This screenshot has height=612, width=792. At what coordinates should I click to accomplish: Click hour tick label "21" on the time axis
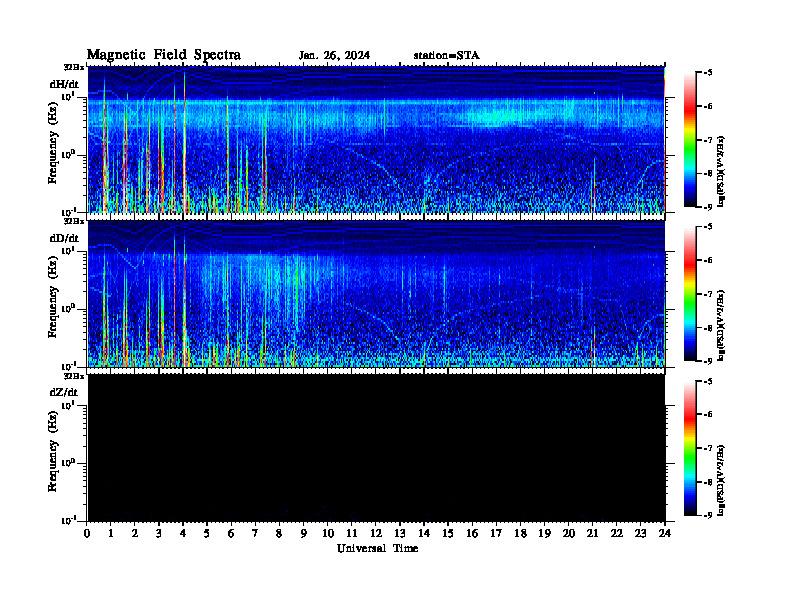(x=592, y=534)
